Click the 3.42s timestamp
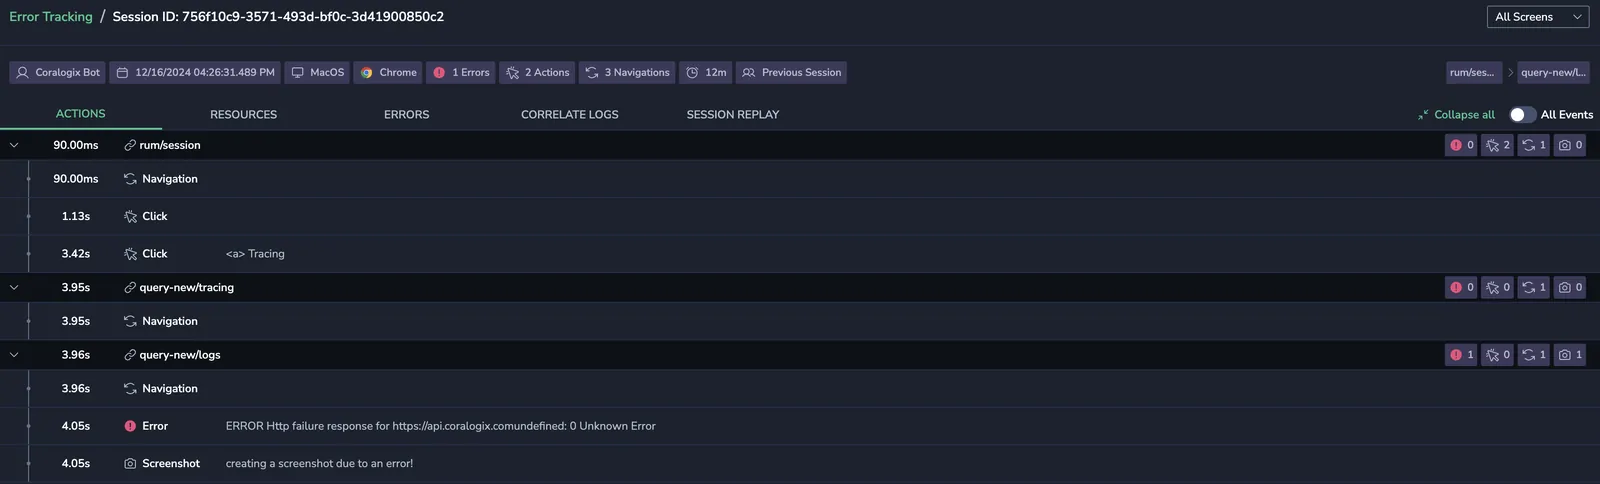Image resolution: width=1600 pixels, height=484 pixels. coord(76,254)
